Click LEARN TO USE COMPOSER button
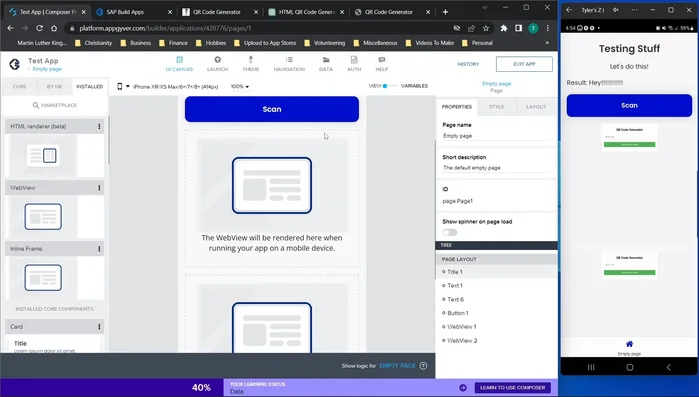Image resolution: width=699 pixels, height=397 pixels. pos(513,388)
